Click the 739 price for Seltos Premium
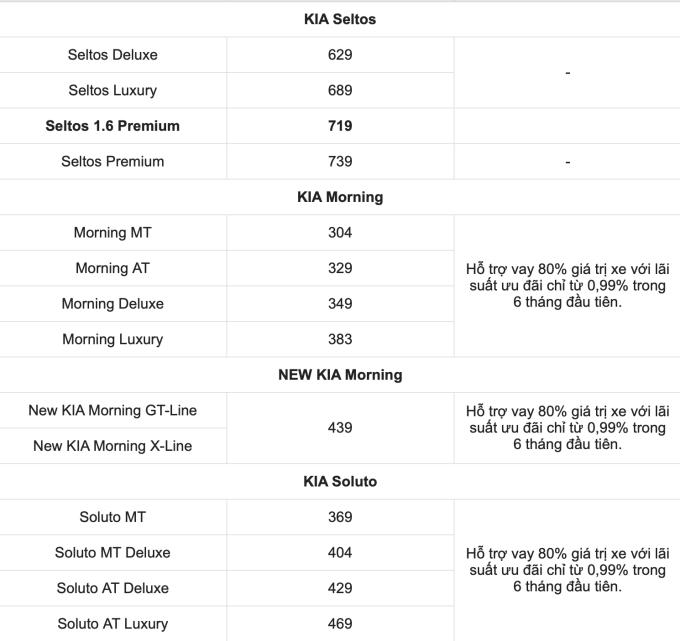 click(340, 161)
